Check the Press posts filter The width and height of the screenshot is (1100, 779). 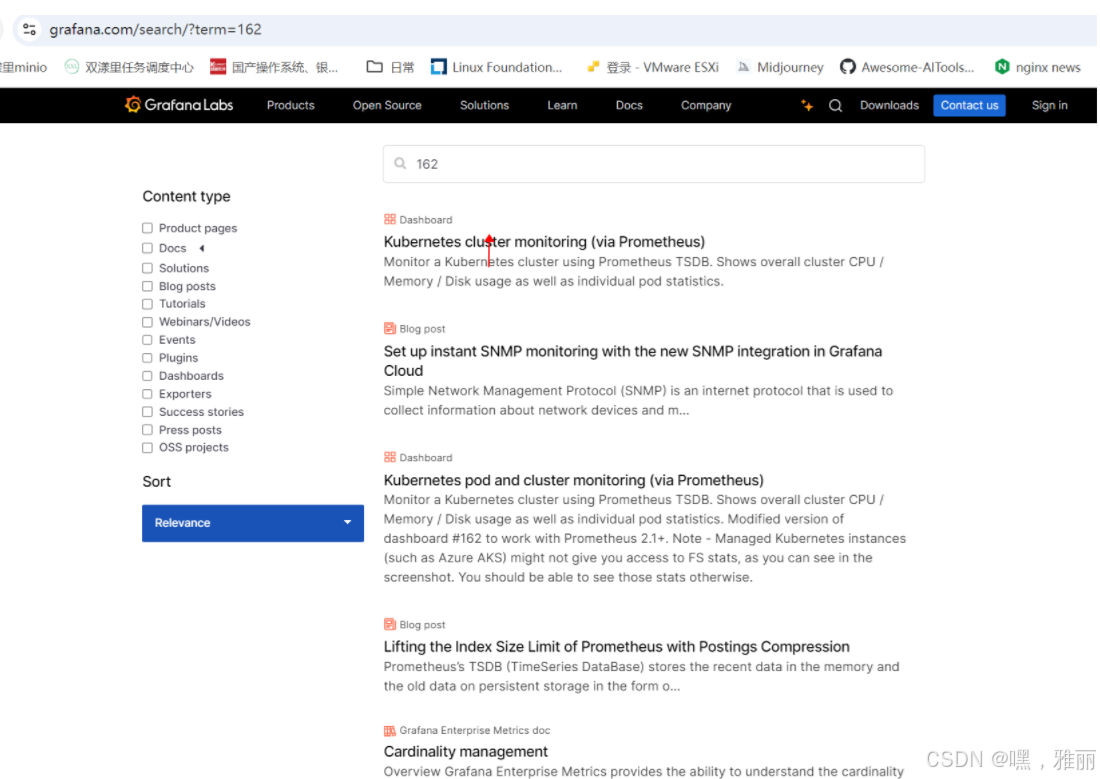(x=147, y=430)
